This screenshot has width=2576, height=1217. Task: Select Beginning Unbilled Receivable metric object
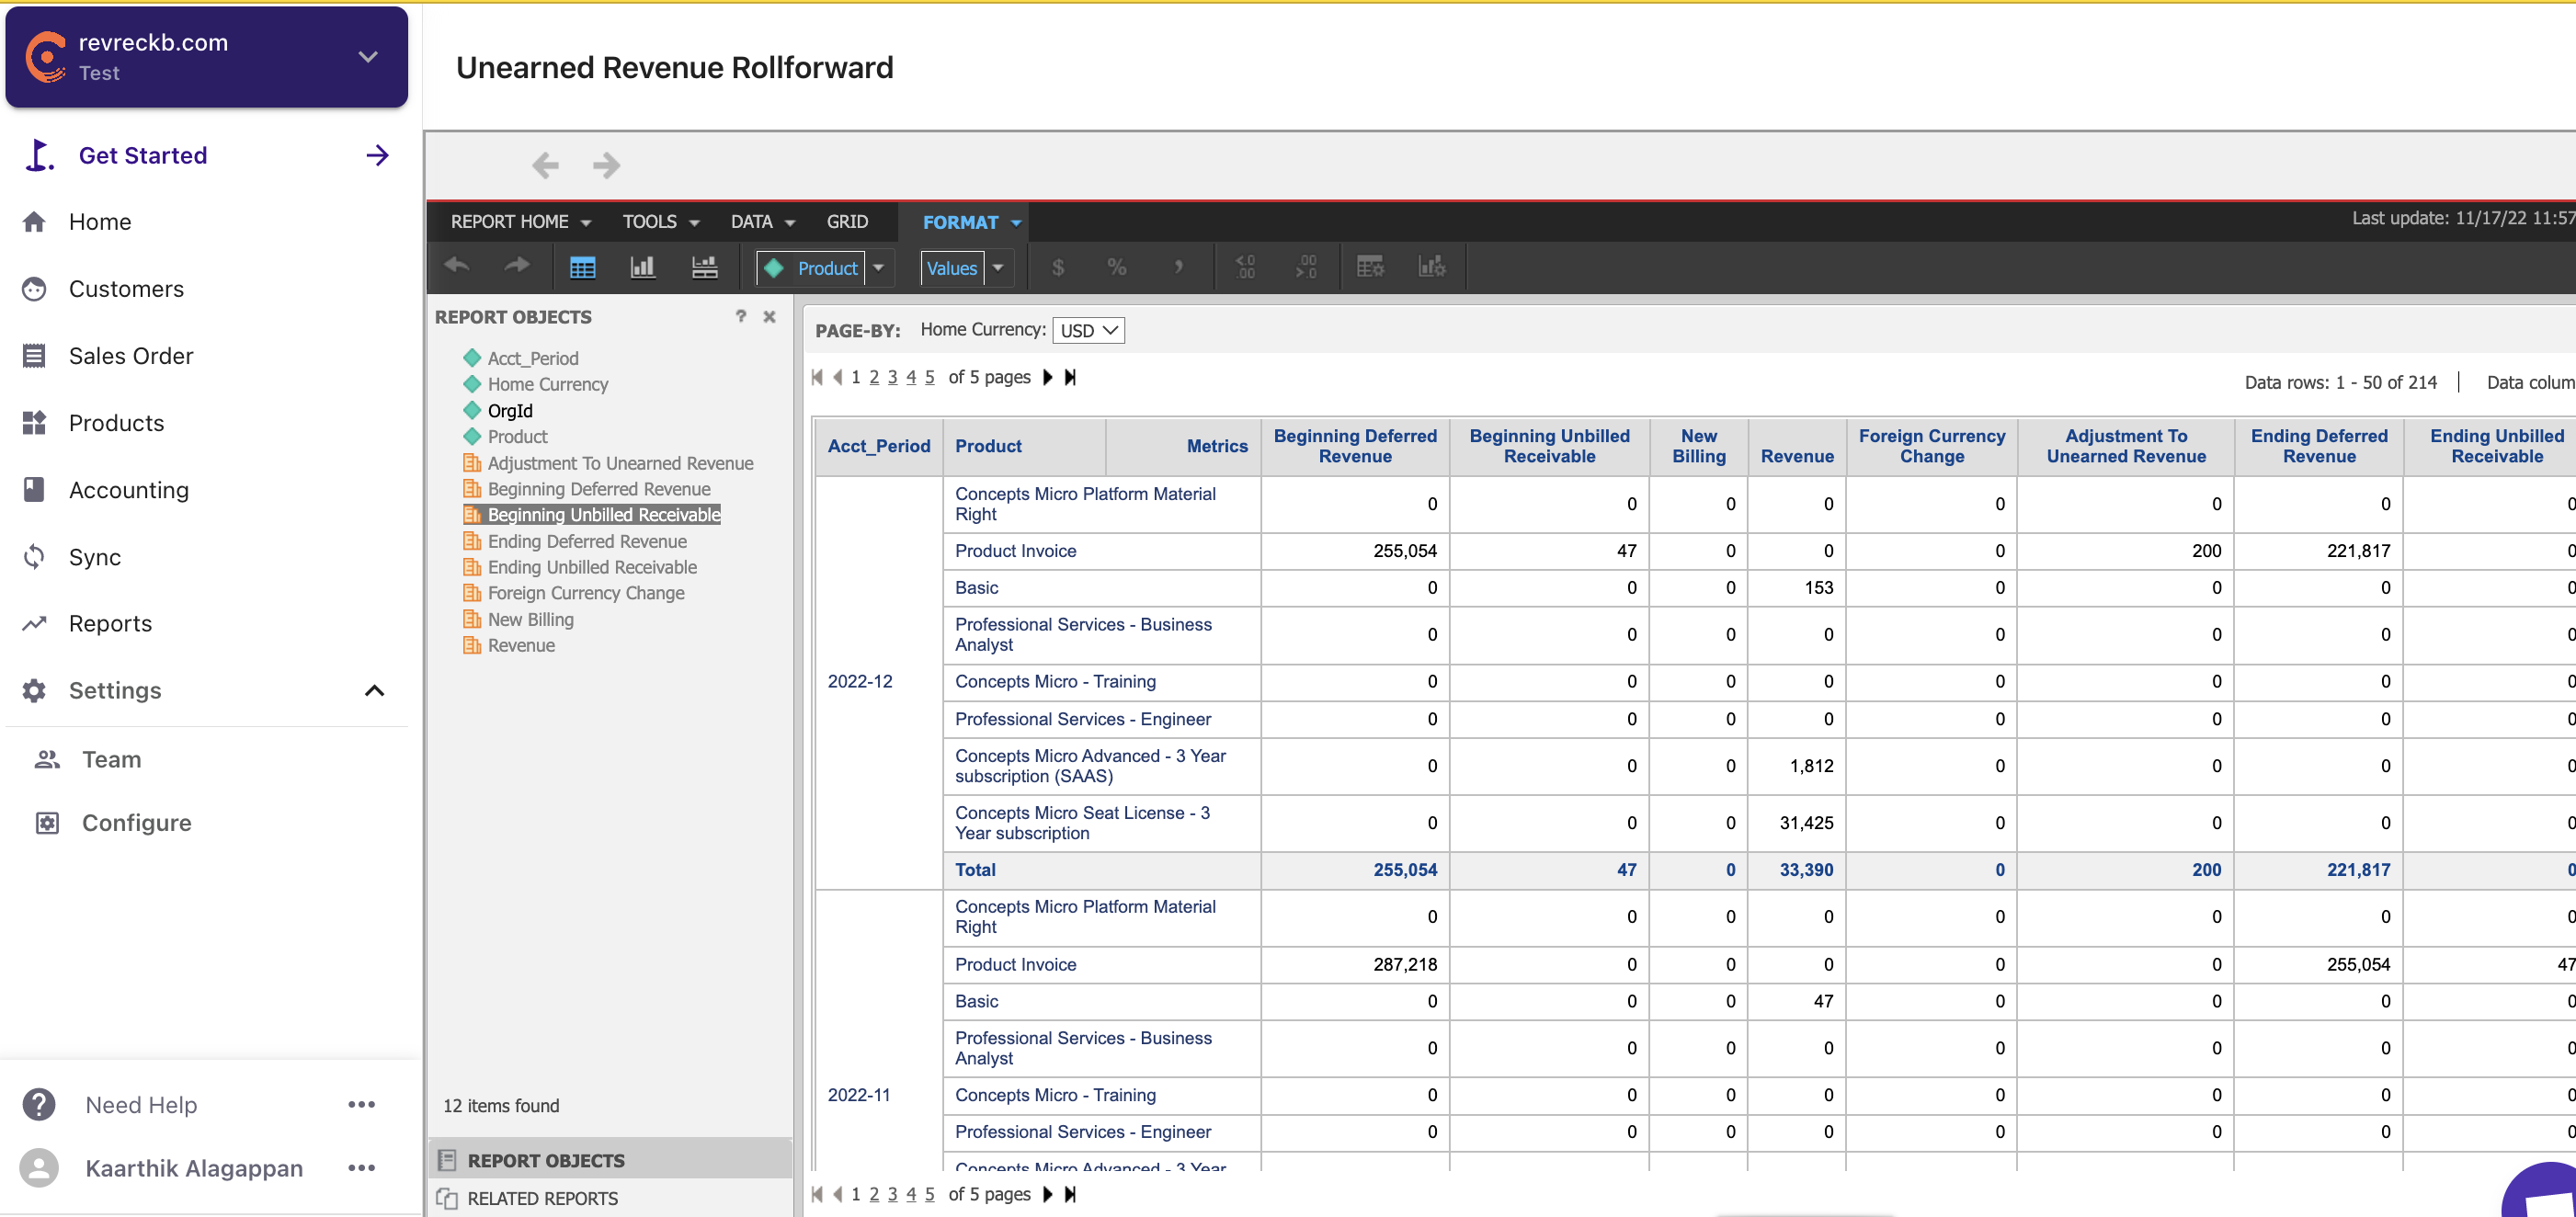pyautogui.click(x=604, y=514)
